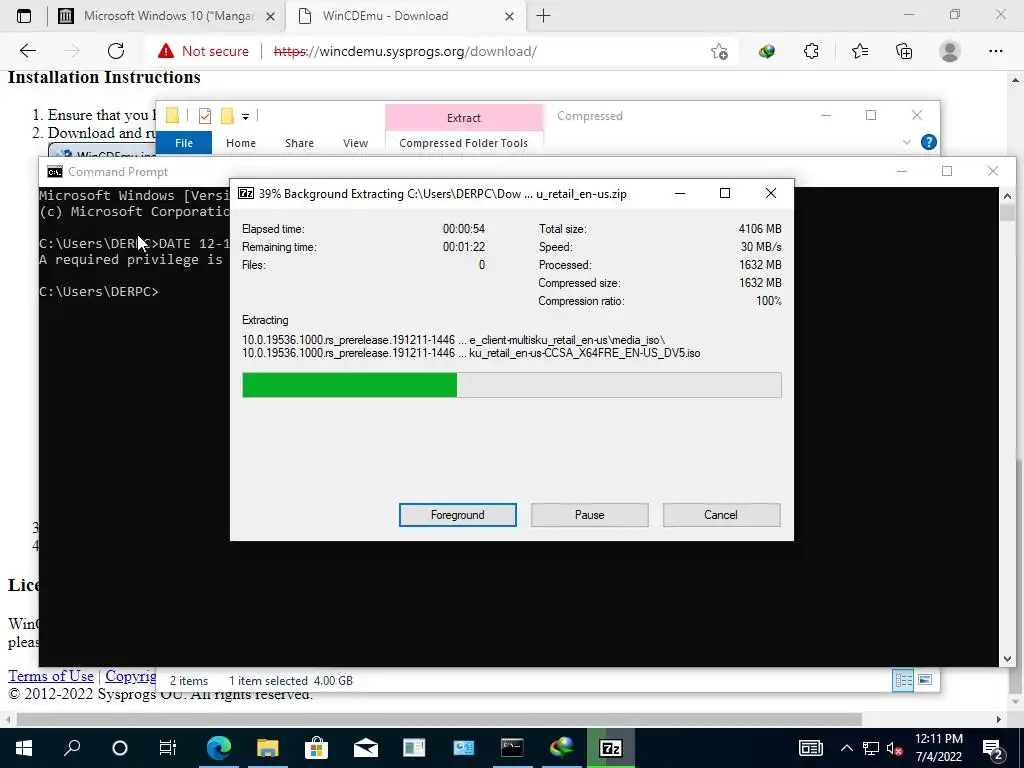The height and width of the screenshot is (768, 1024).
Task: Pause the 7-Zip extraction
Action: point(590,515)
